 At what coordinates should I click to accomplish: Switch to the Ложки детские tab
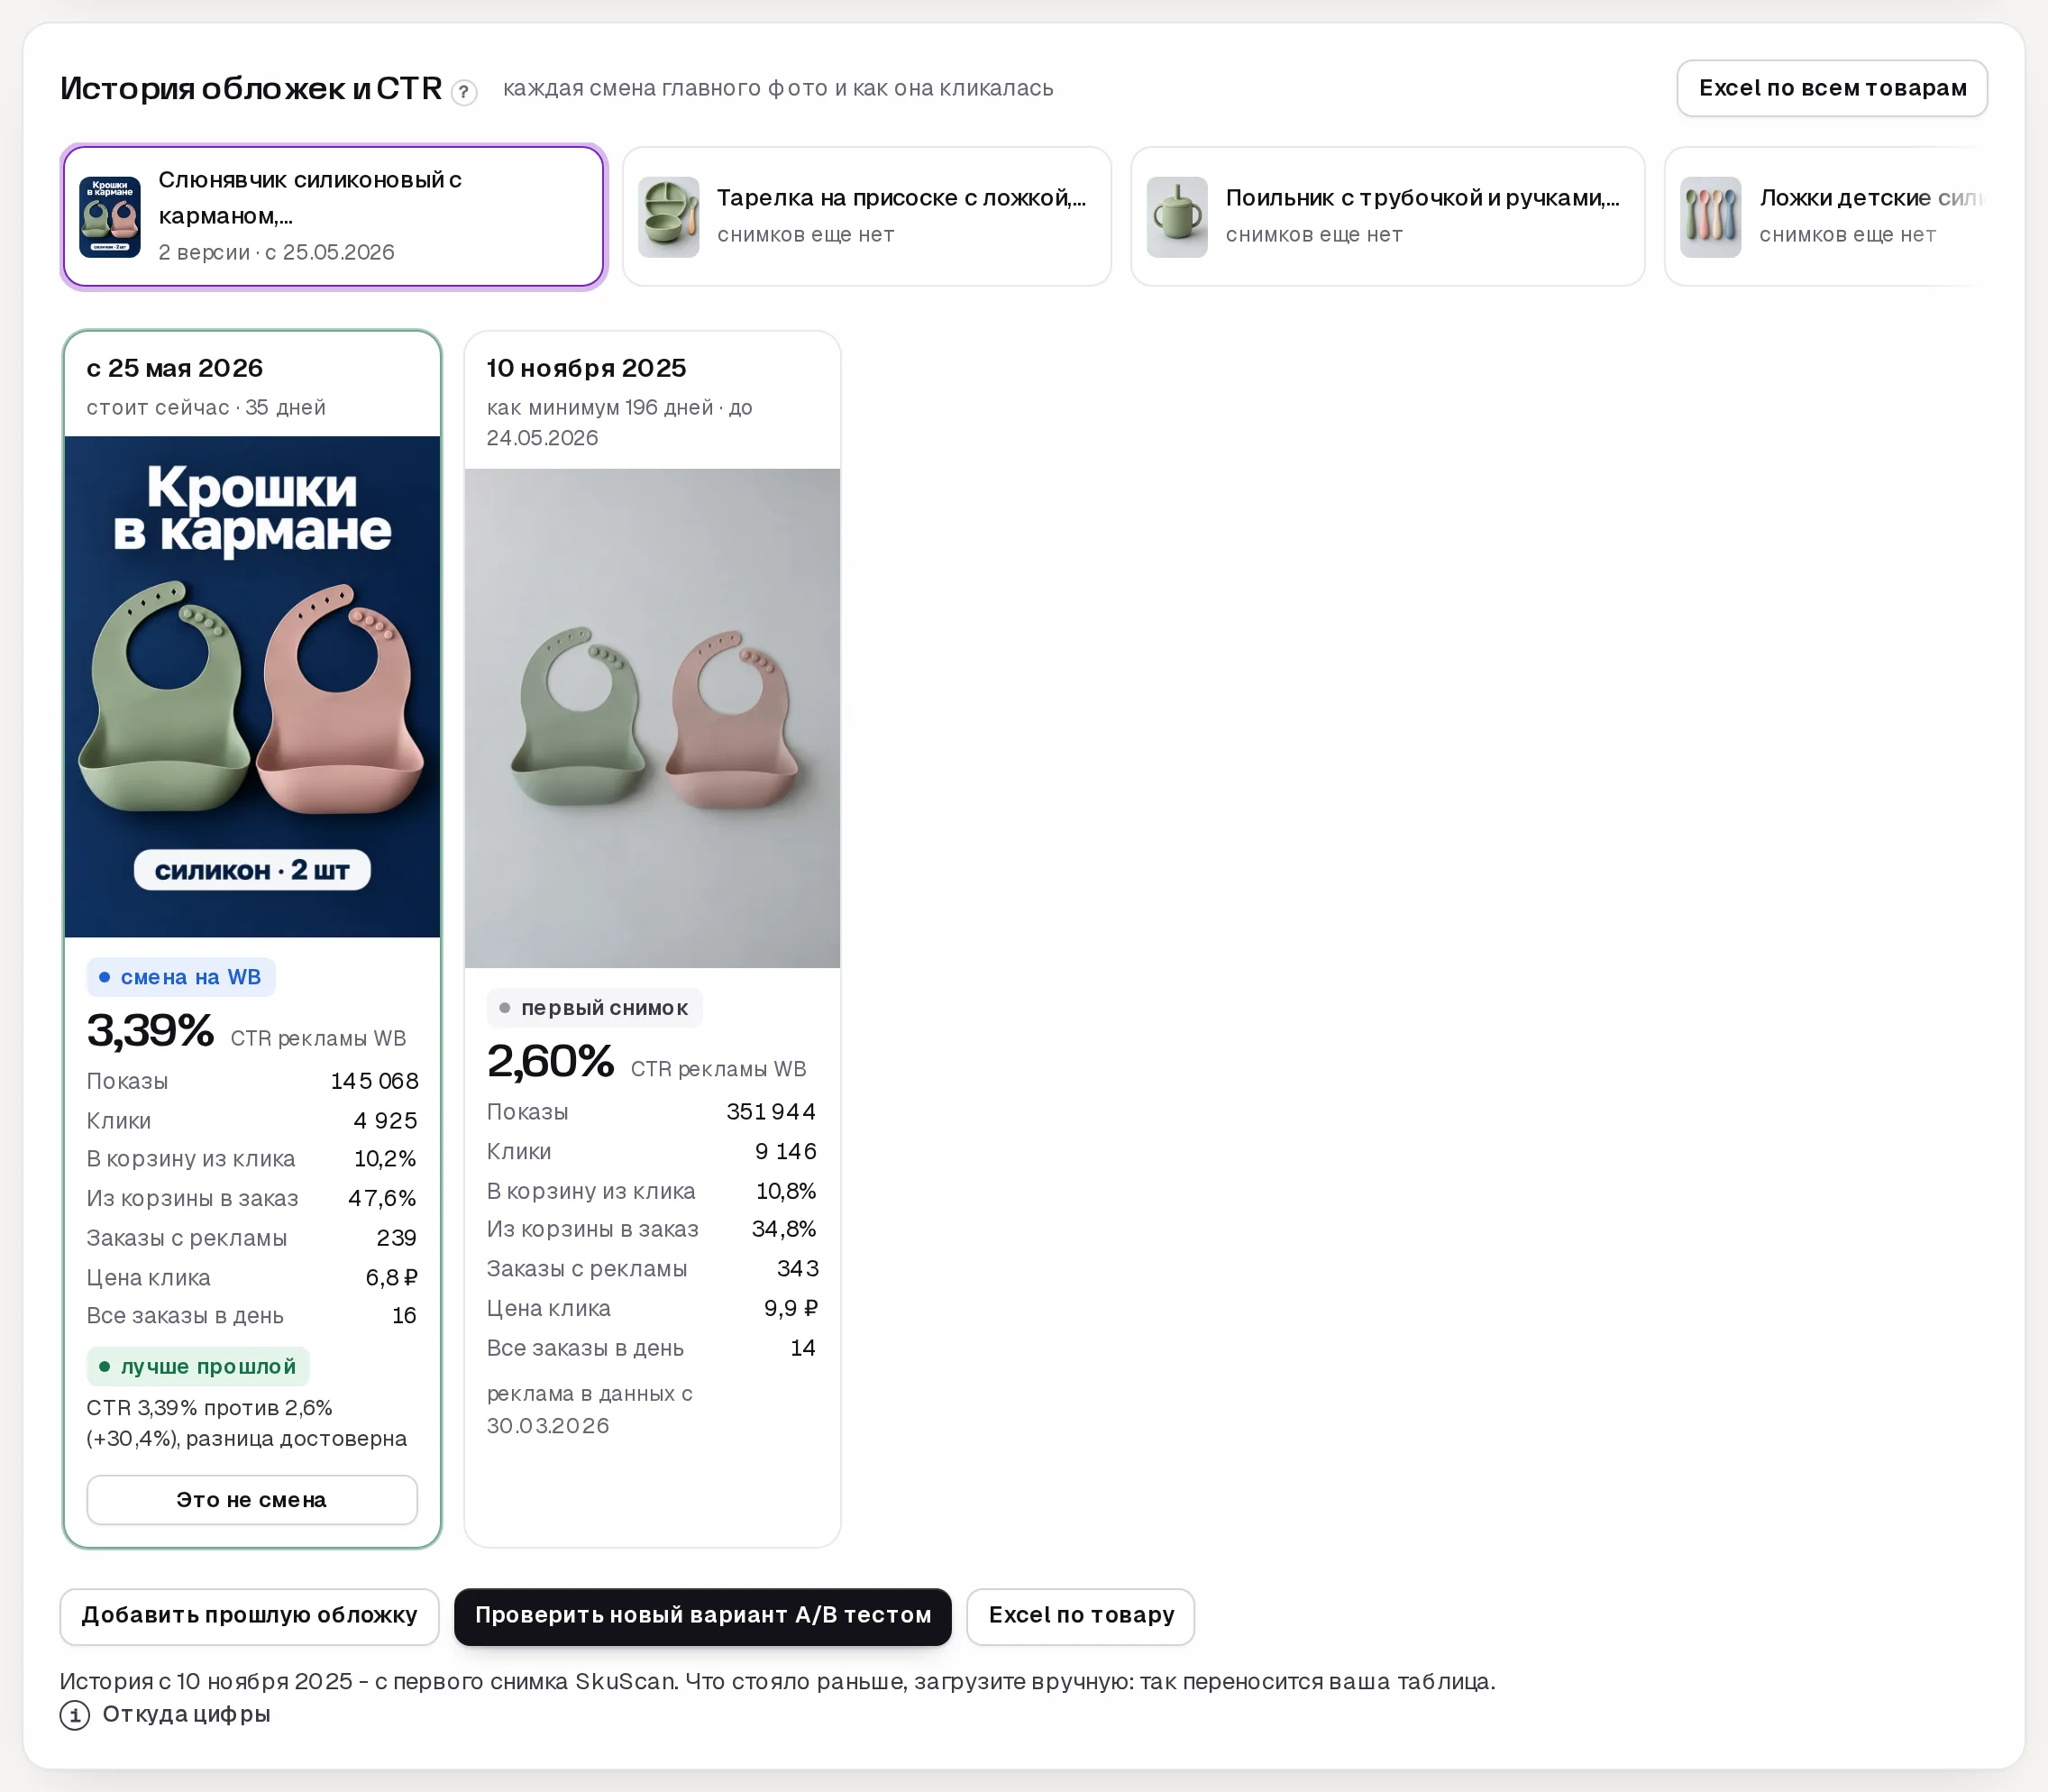(x=1825, y=217)
